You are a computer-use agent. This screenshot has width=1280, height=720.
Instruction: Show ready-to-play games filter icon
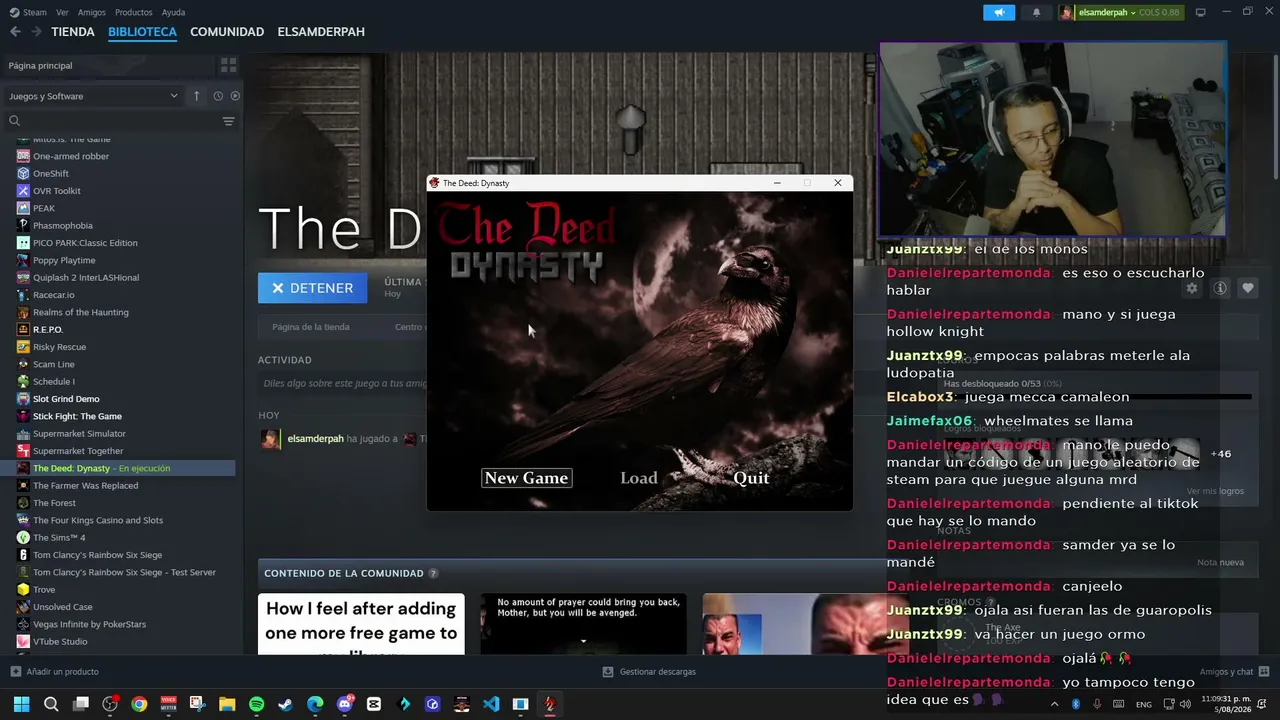pos(235,96)
